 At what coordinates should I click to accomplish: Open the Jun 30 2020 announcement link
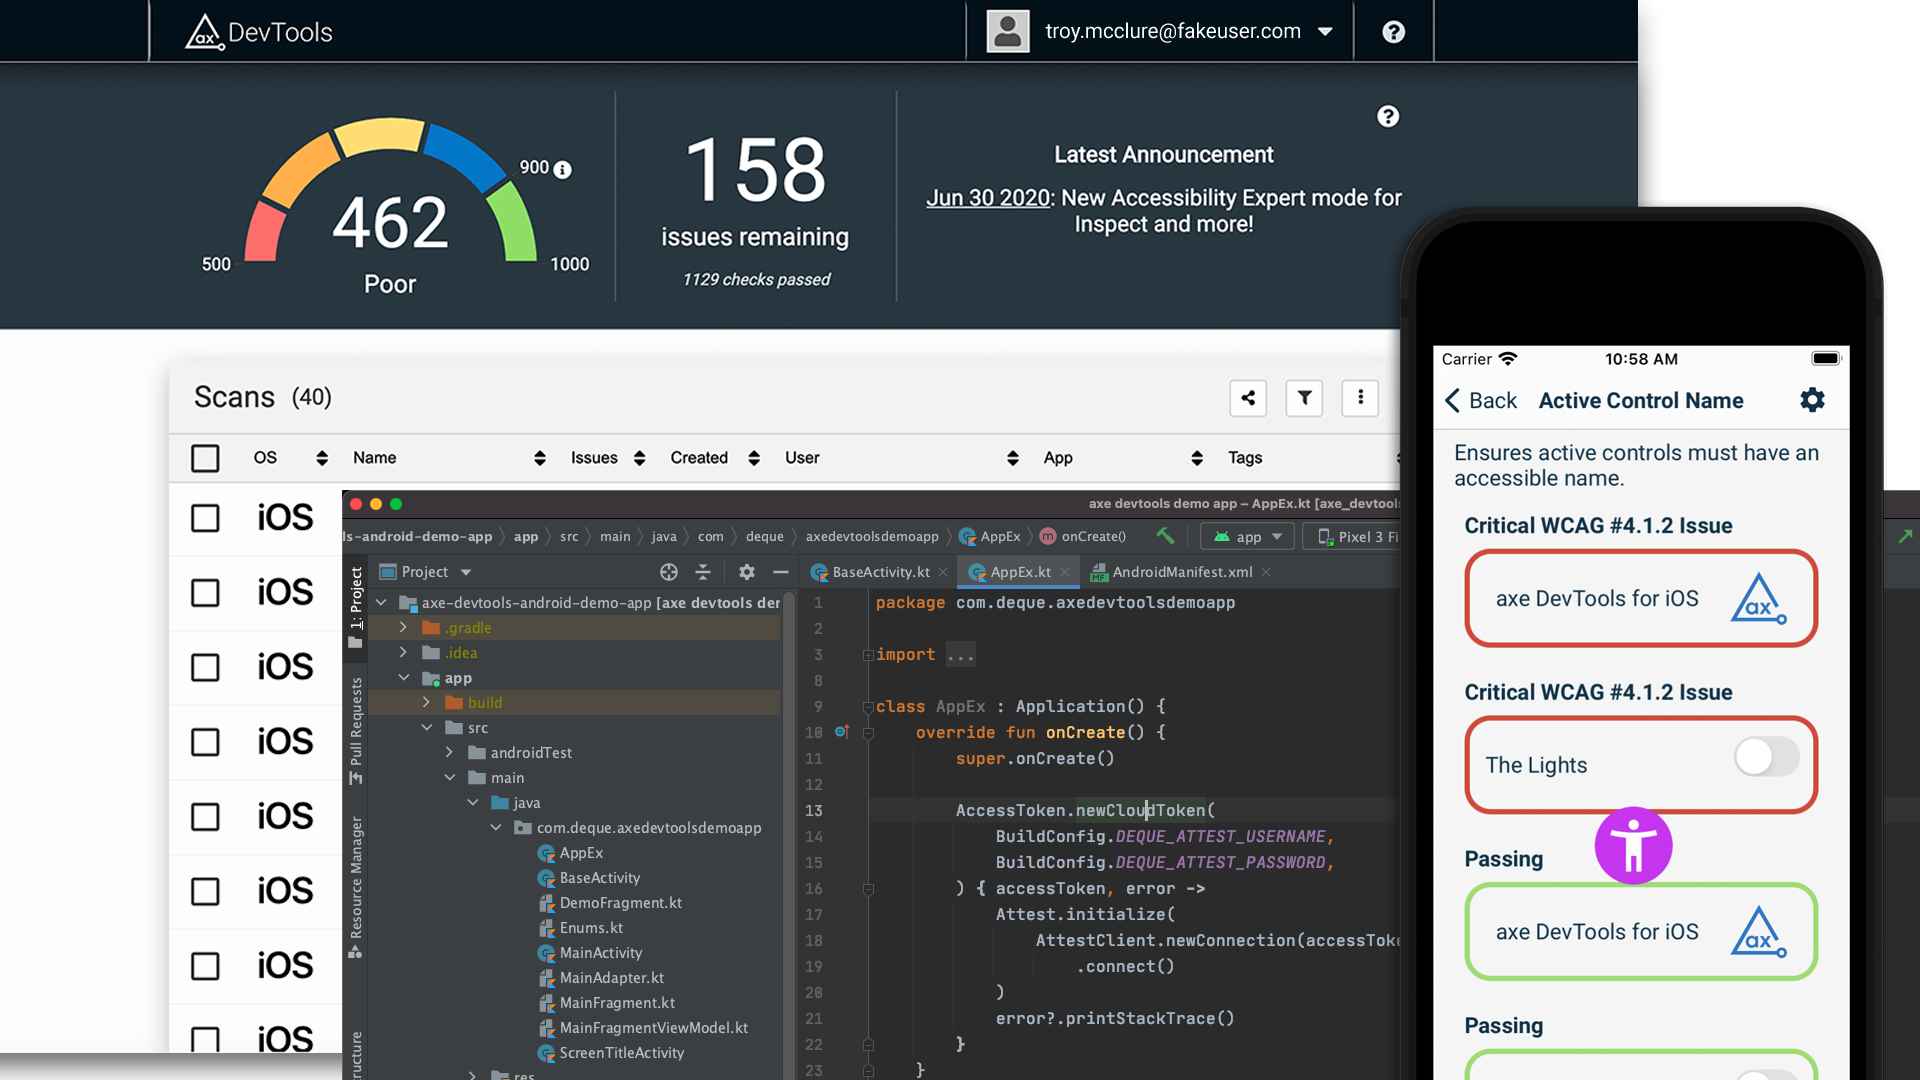988,197
